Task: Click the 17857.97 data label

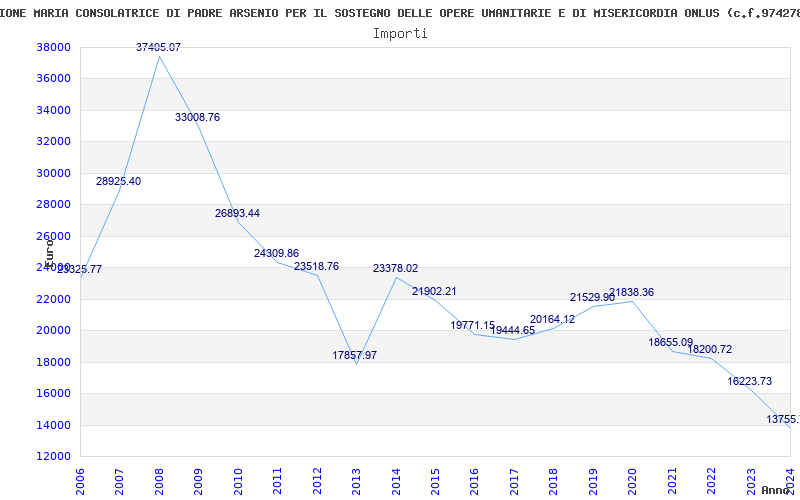Action: pos(355,355)
